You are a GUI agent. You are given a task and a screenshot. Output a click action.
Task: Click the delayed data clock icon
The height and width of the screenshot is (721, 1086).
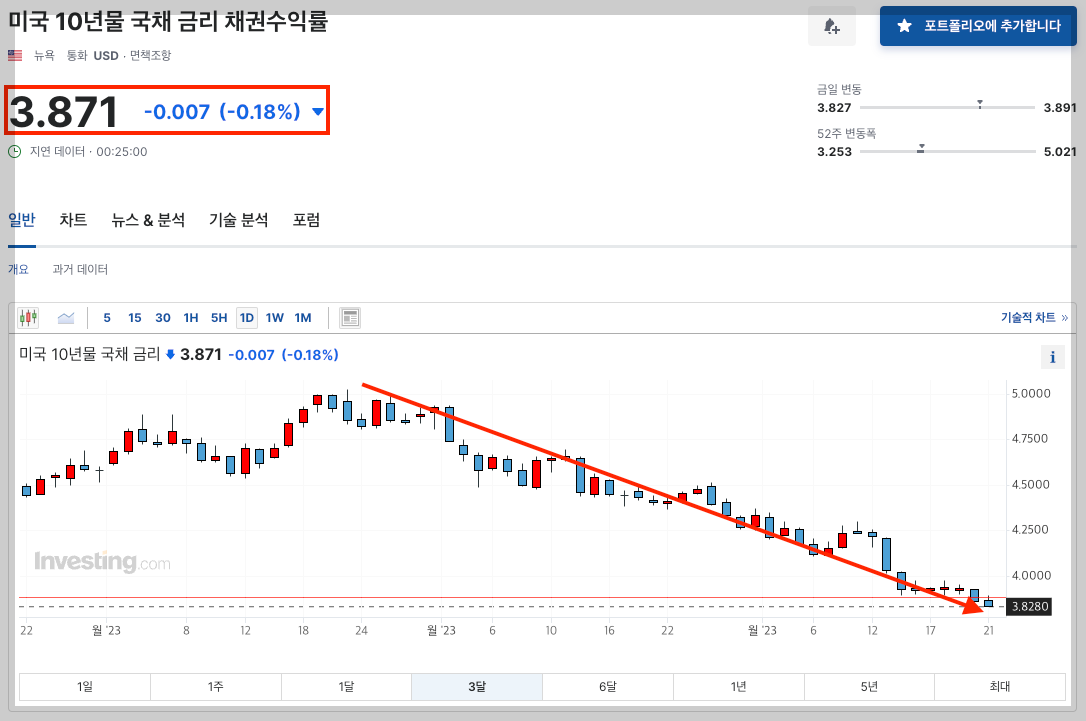pyautogui.click(x=15, y=152)
